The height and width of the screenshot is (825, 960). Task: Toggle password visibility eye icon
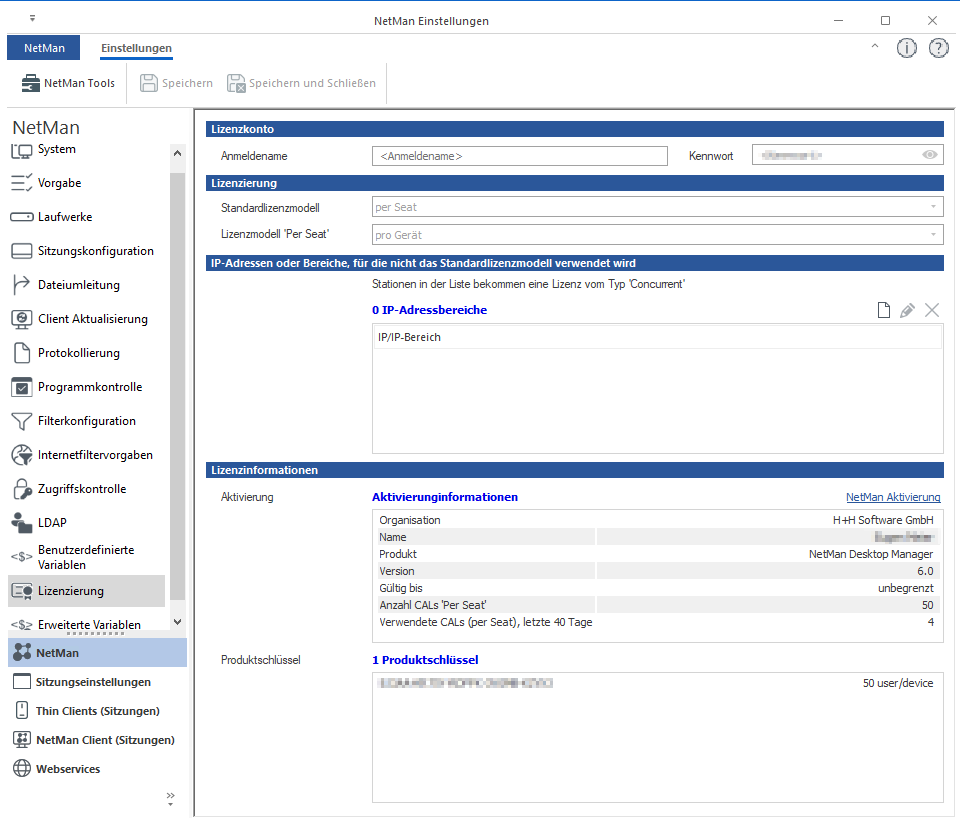[930, 155]
